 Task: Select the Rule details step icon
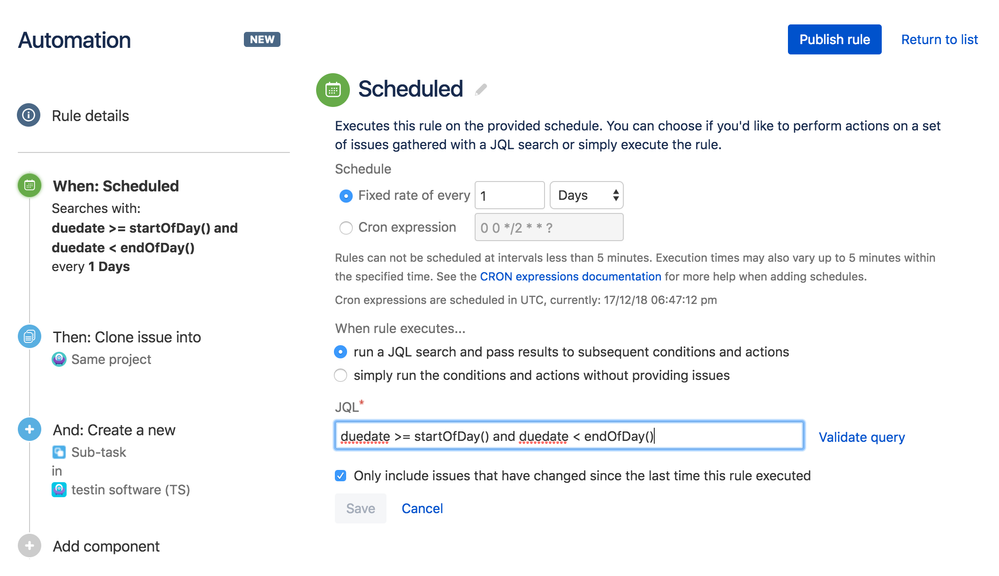pyautogui.click(x=29, y=115)
